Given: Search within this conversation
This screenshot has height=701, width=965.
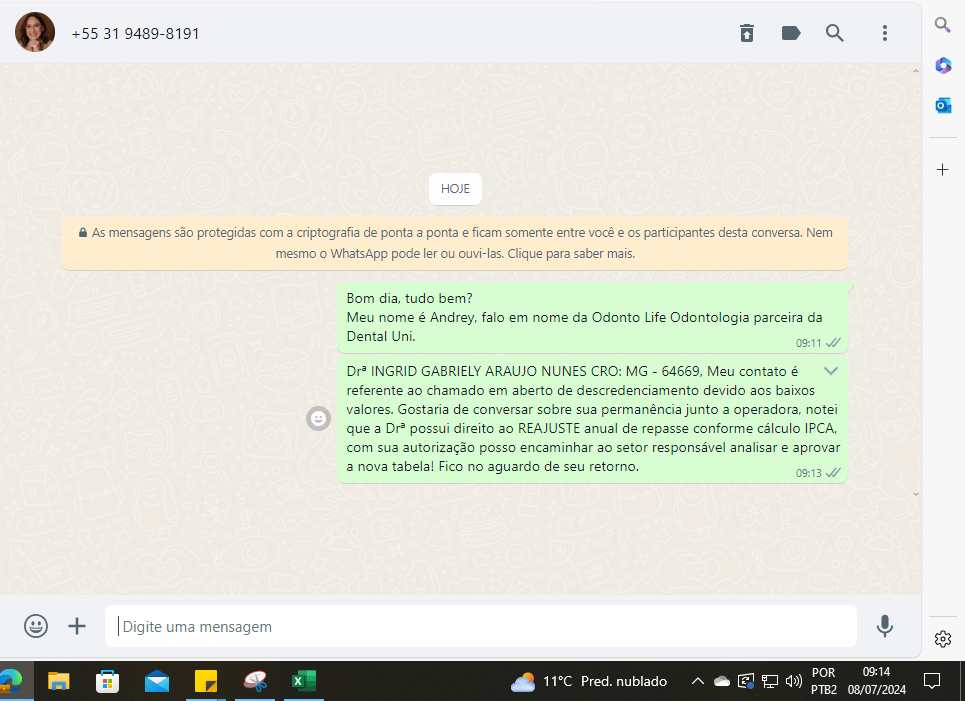Looking at the screenshot, I should (835, 33).
